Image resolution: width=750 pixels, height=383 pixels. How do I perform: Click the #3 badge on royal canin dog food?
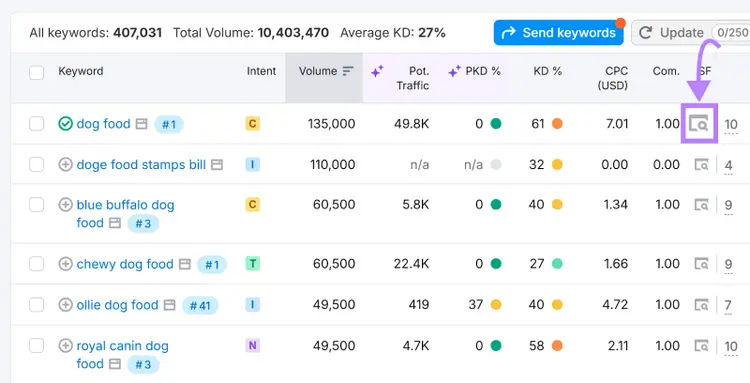pyautogui.click(x=143, y=365)
